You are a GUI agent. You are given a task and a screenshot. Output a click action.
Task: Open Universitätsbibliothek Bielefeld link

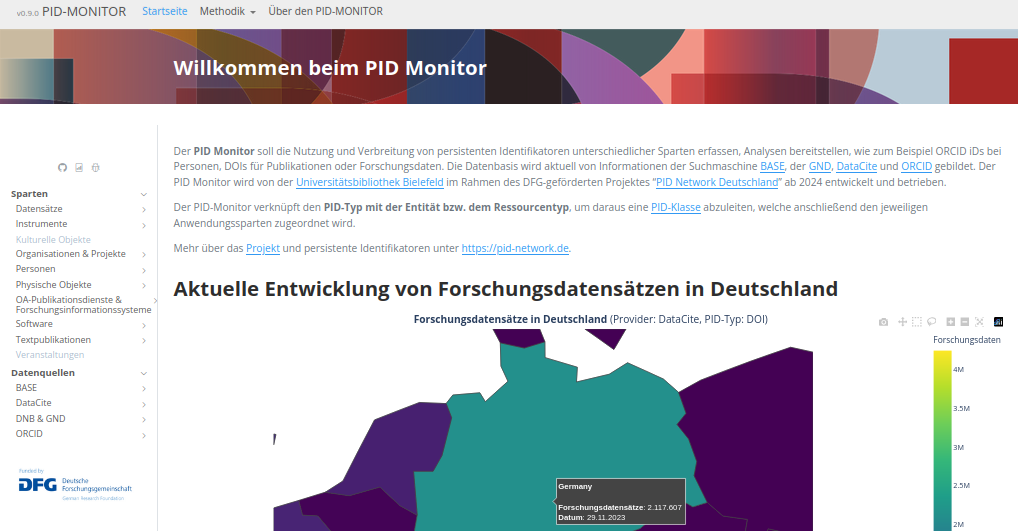point(369,182)
